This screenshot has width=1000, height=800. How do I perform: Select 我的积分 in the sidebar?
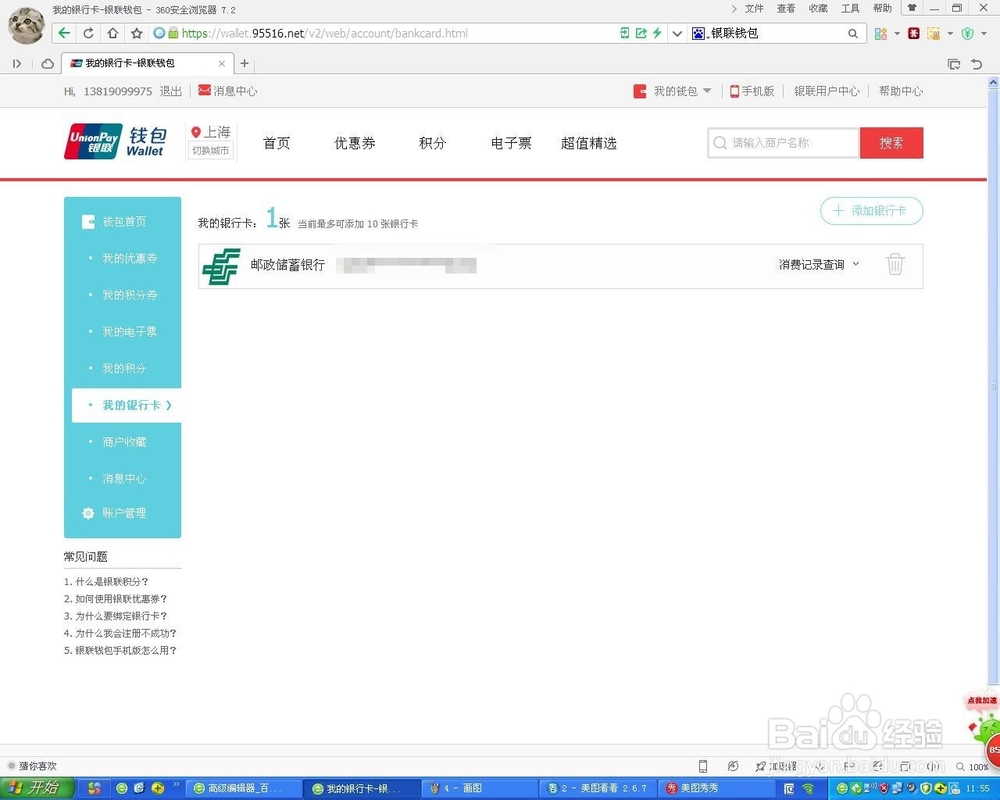point(126,368)
